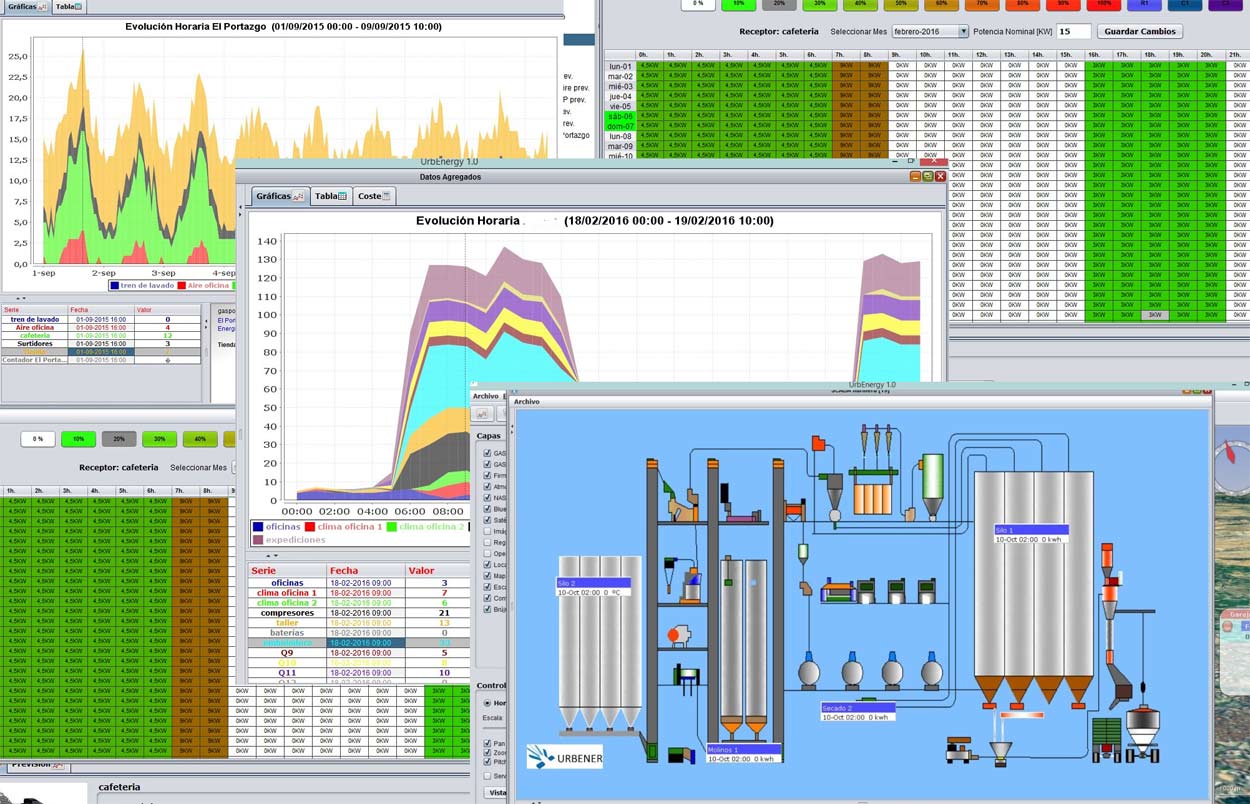1250x804 pixels.
Task: Open the Coste tab in Datos Agregados
Action: coord(374,196)
